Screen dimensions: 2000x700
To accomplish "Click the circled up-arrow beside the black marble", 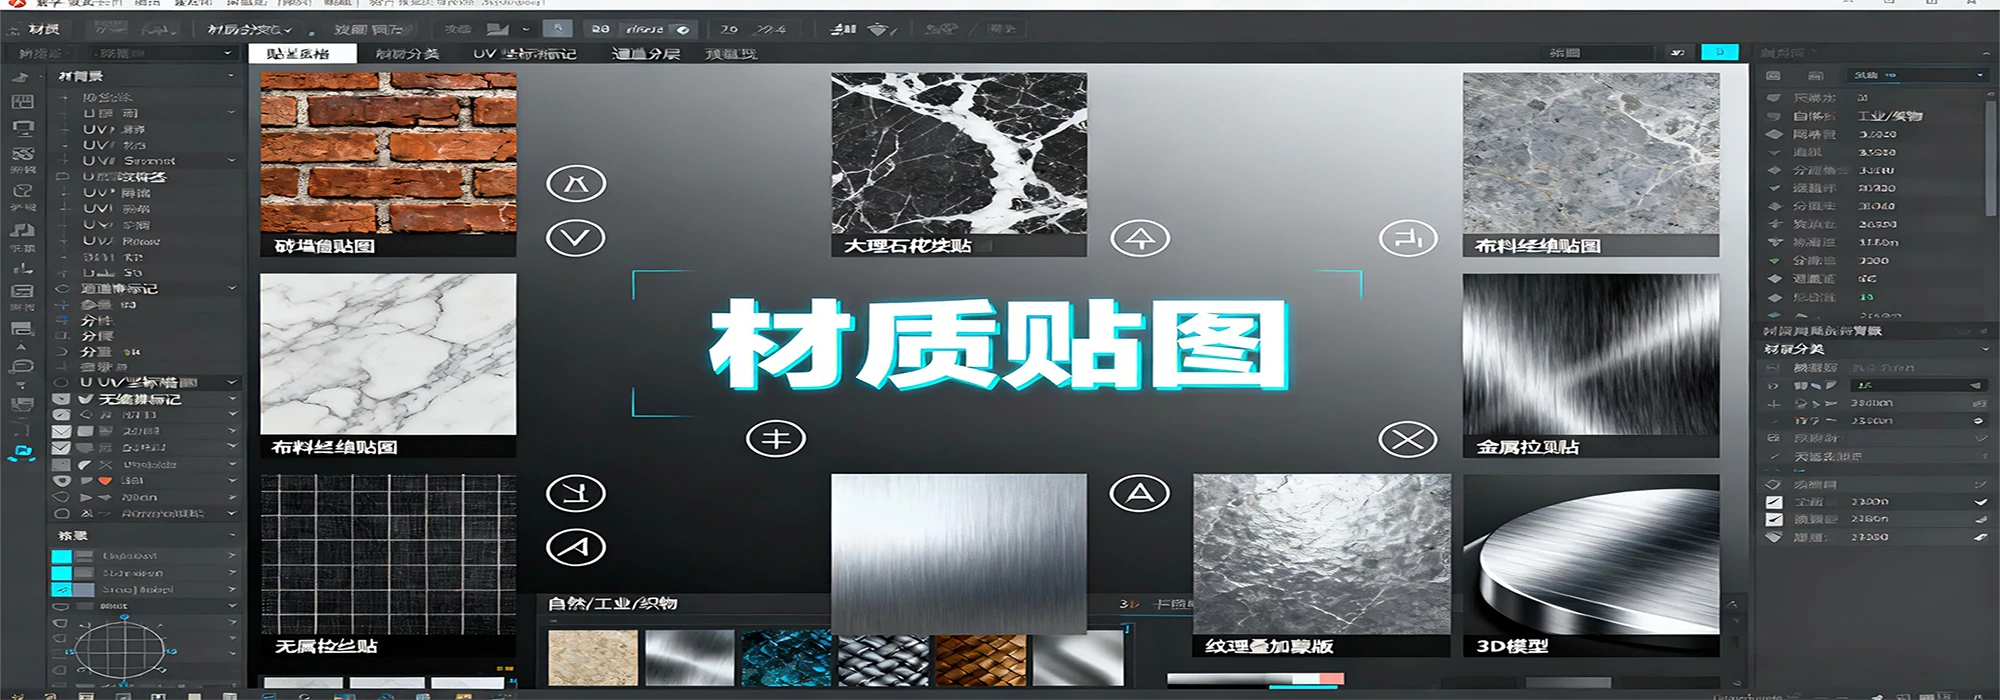I will [1140, 238].
